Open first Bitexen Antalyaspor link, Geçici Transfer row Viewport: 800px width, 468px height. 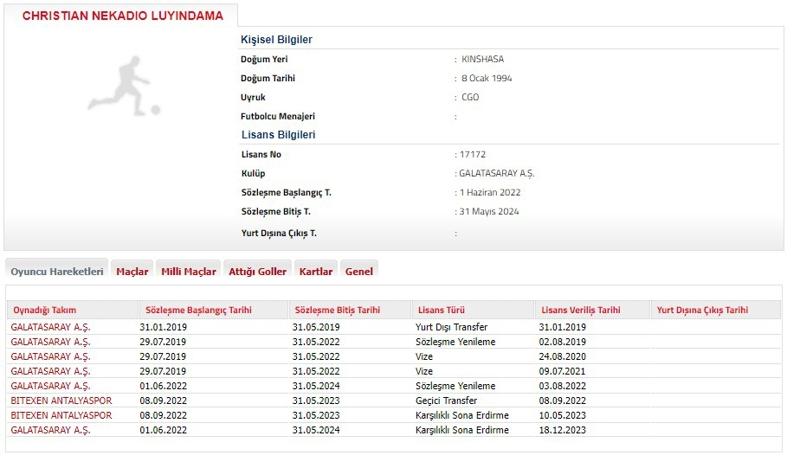(x=62, y=401)
